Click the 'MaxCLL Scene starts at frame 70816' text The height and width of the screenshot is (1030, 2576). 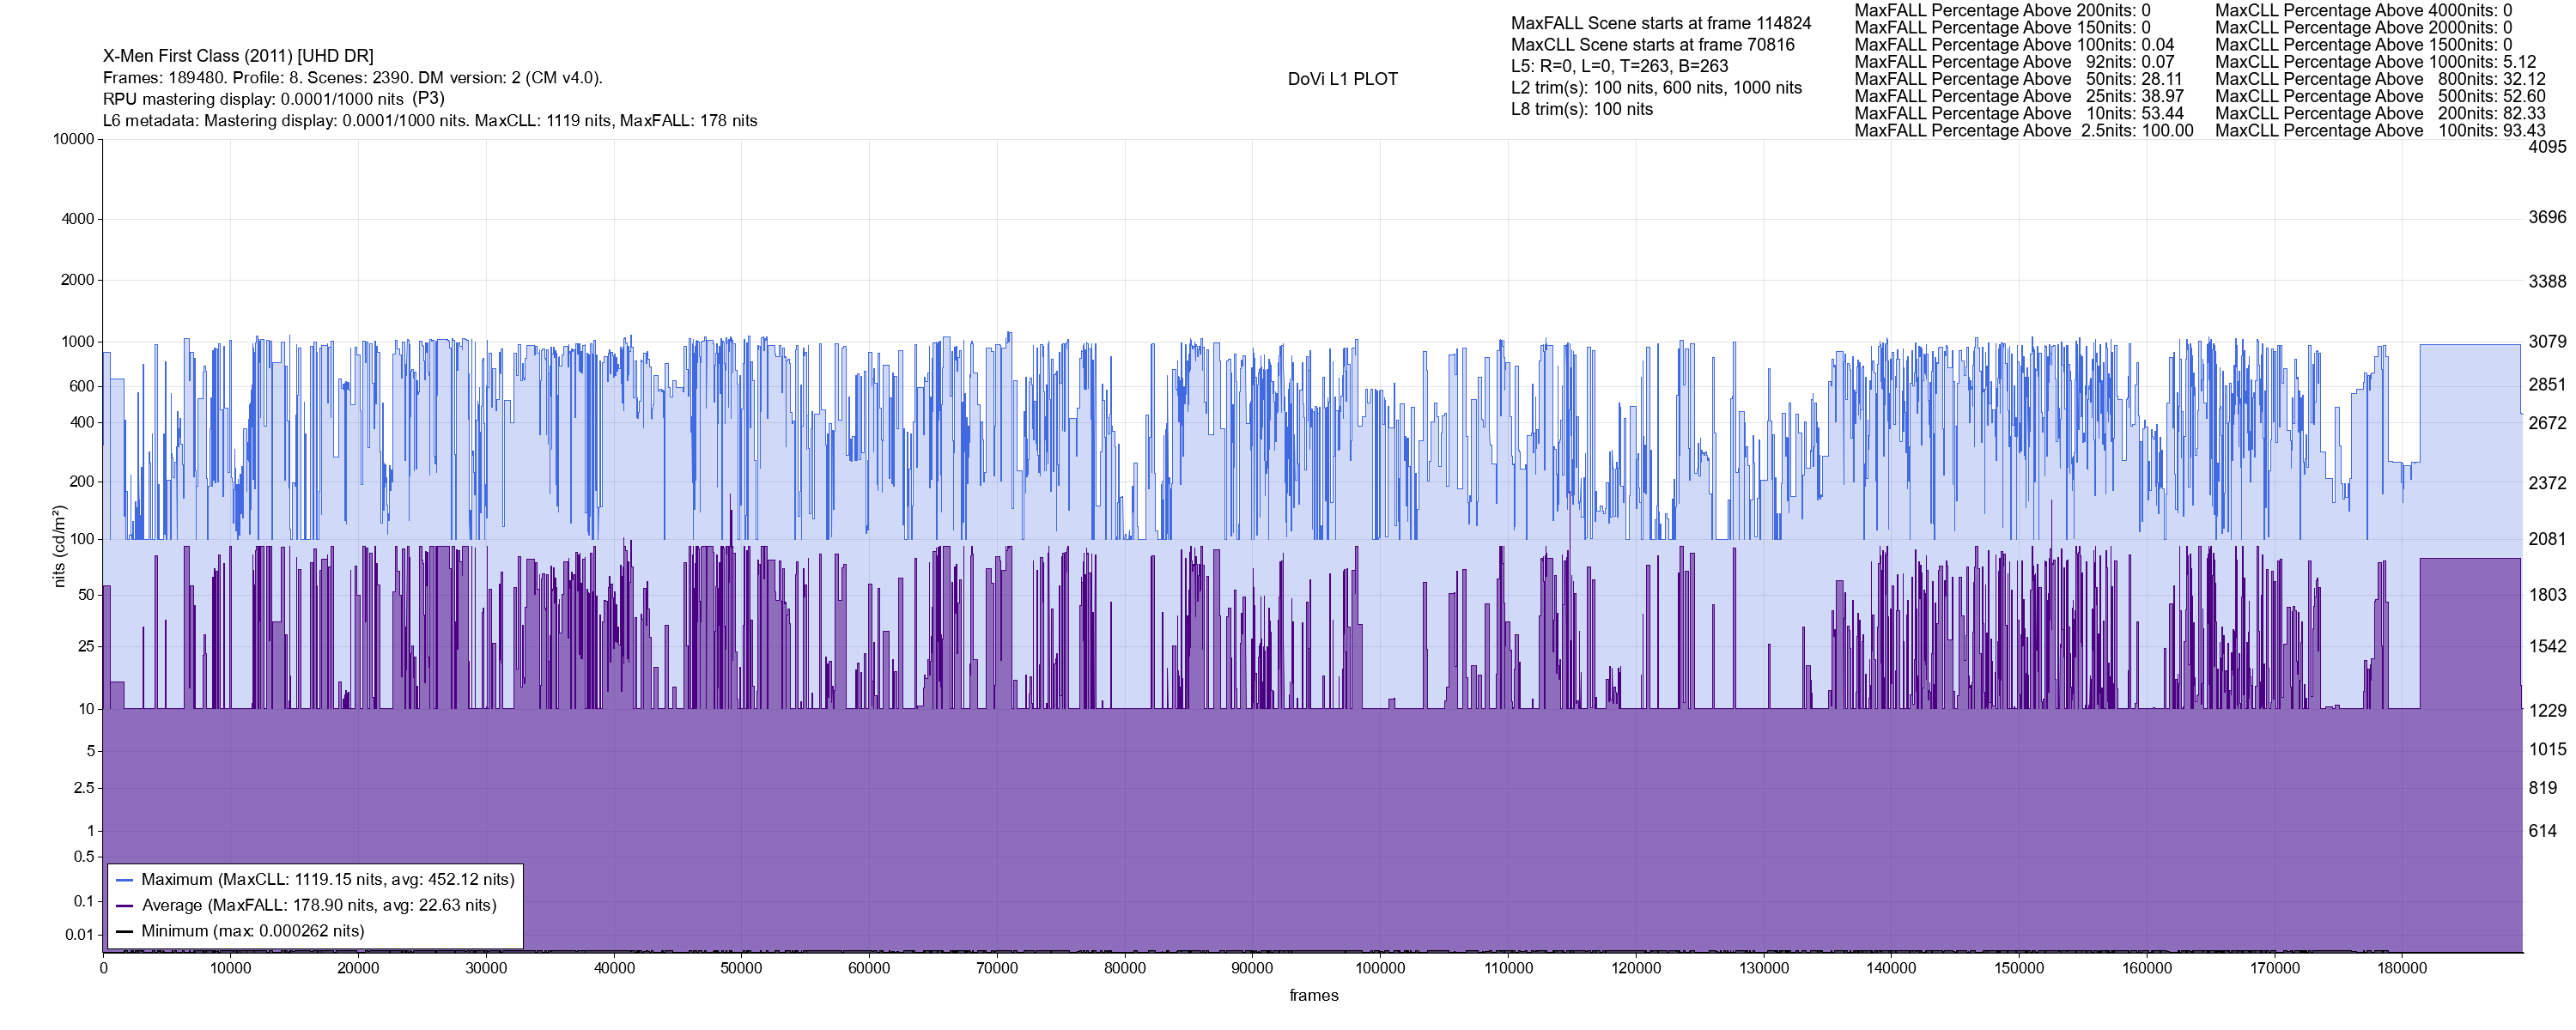1652,45
